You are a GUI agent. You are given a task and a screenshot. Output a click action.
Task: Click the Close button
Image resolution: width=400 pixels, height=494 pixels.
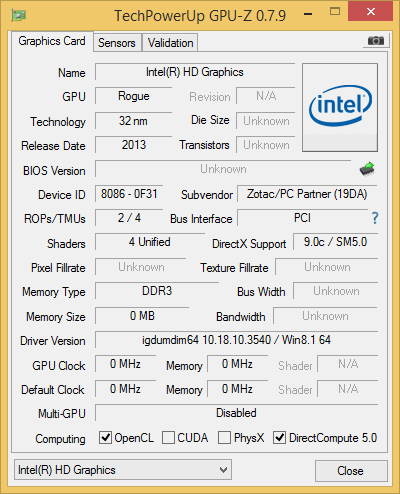pyautogui.click(x=351, y=471)
